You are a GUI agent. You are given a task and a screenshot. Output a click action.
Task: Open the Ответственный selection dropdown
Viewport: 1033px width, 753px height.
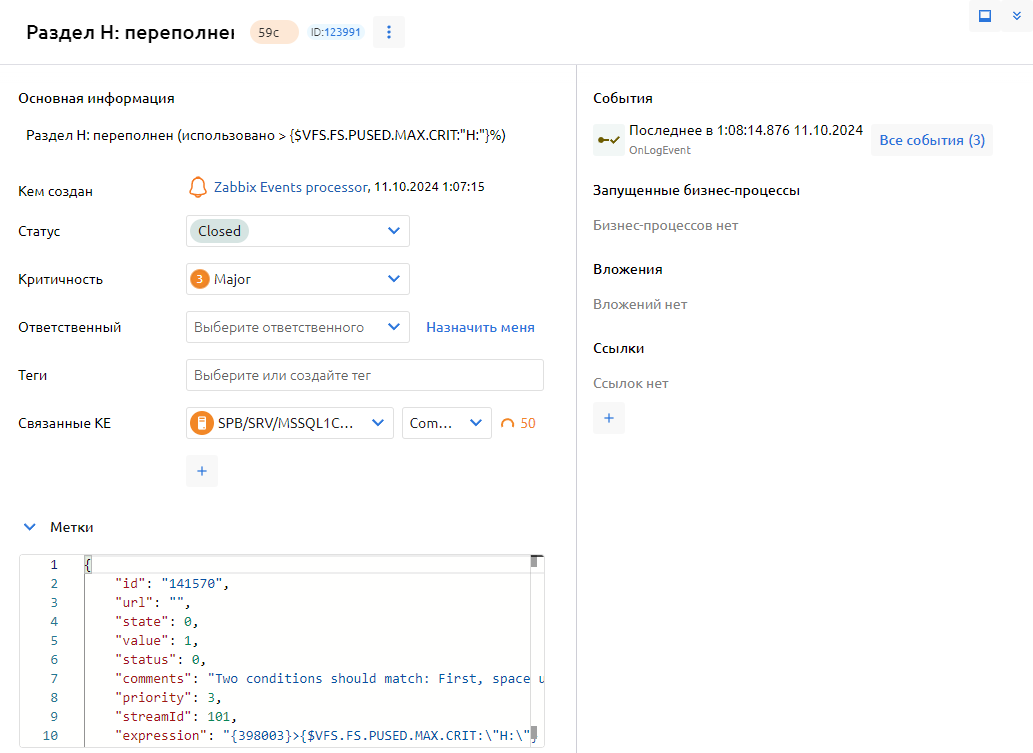(x=297, y=327)
